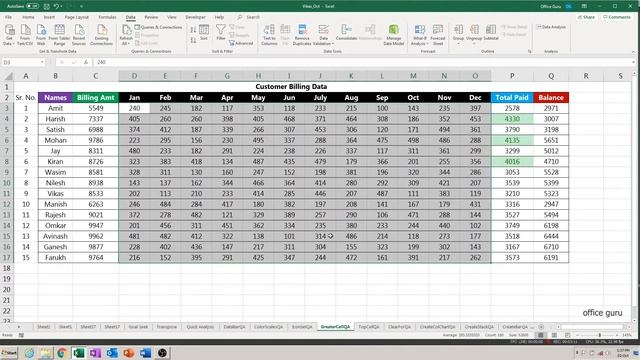This screenshot has height=360, width=640.
Task: Click the formula bar showing 240
Action: (x=363, y=62)
